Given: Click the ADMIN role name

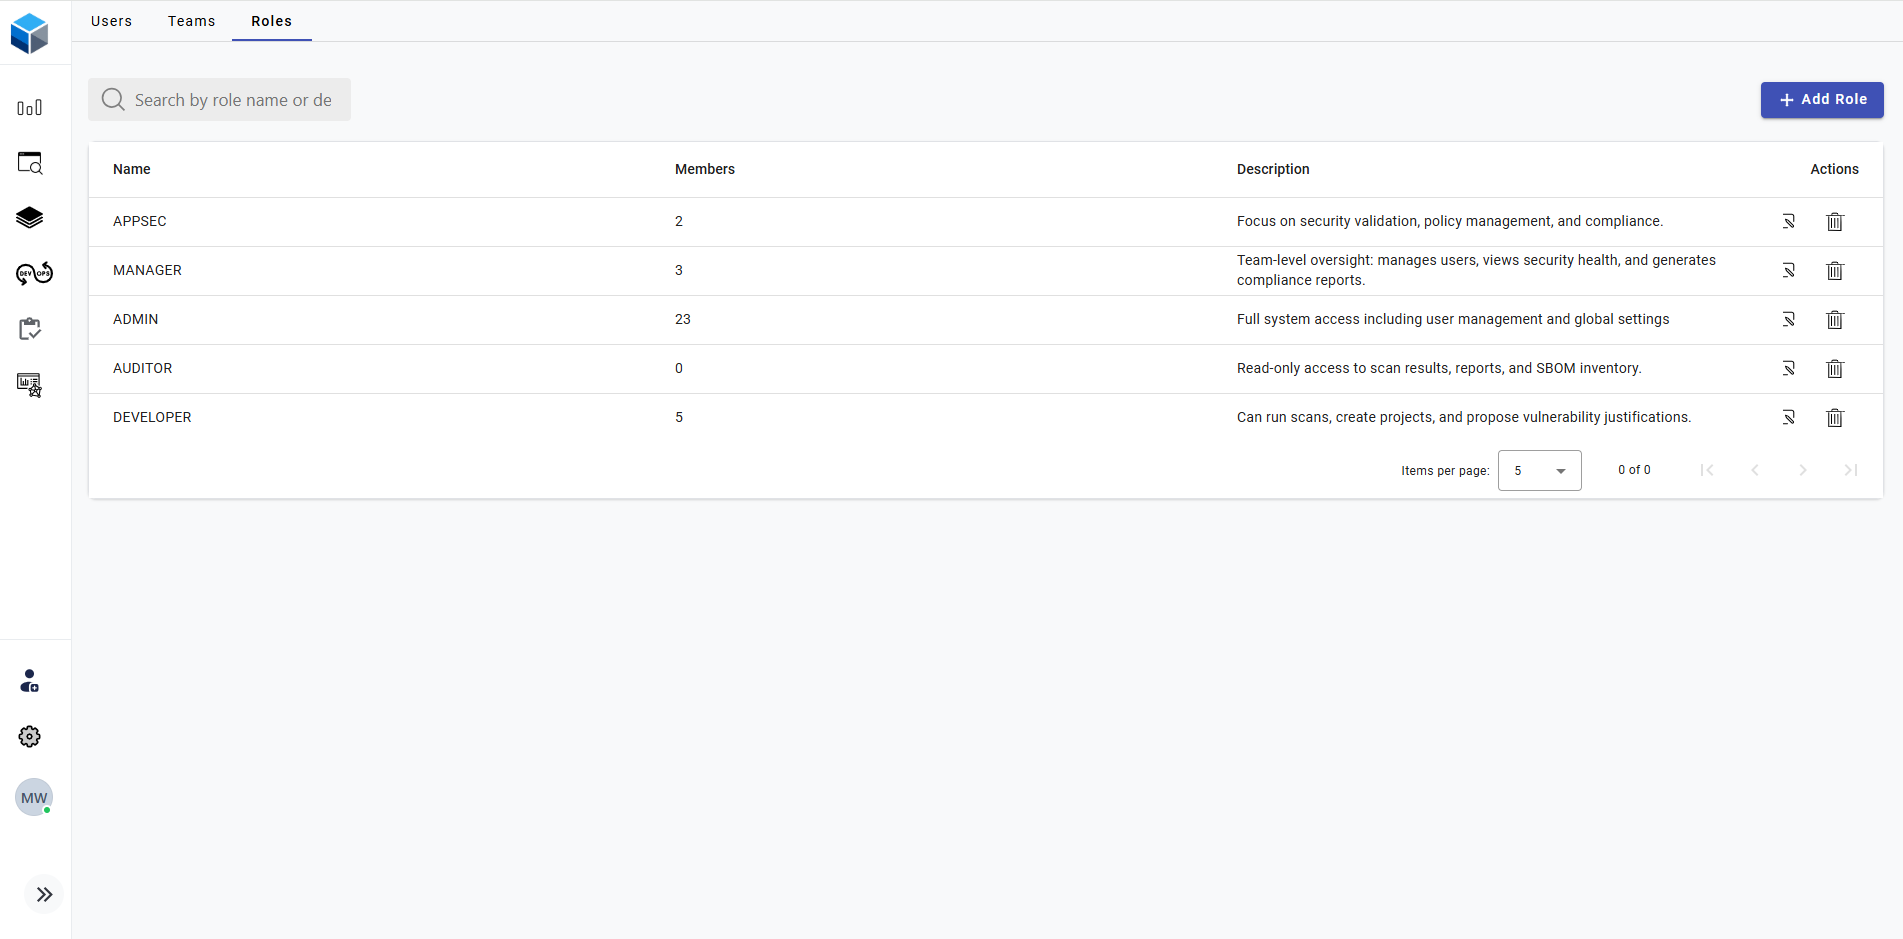Looking at the screenshot, I should pyautogui.click(x=136, y=320).
